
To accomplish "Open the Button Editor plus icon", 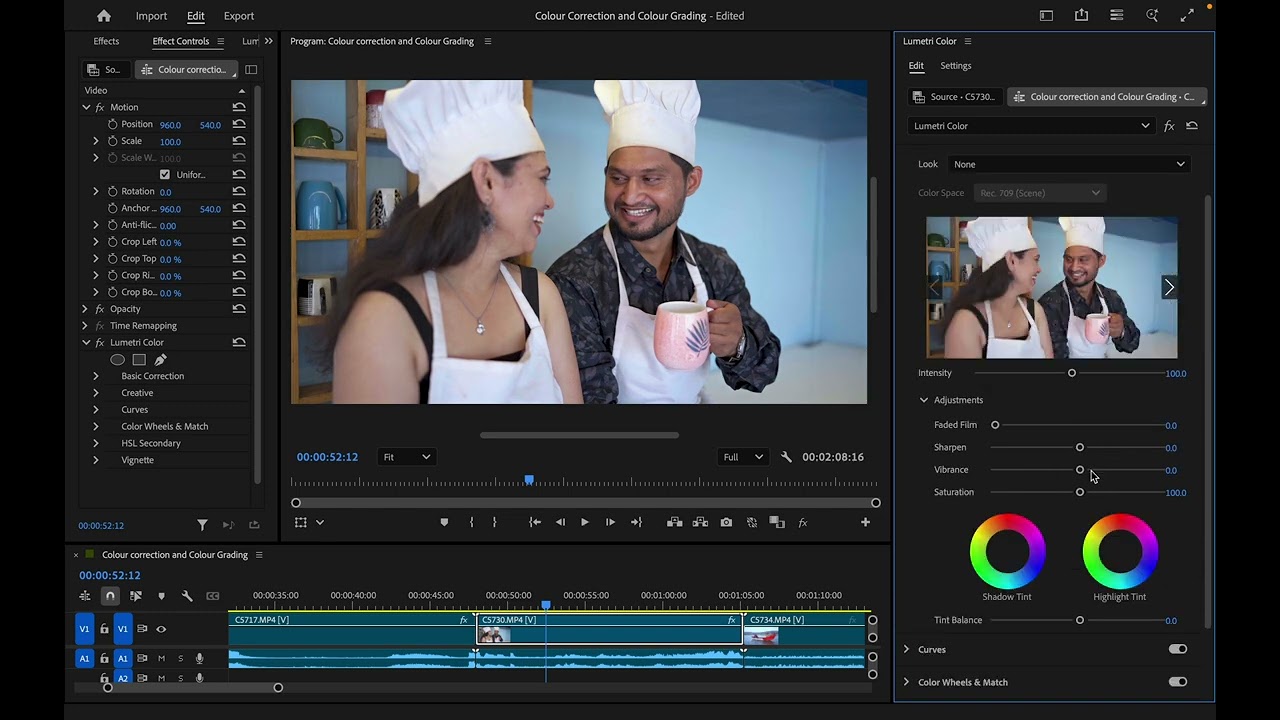I will point(865,522).
